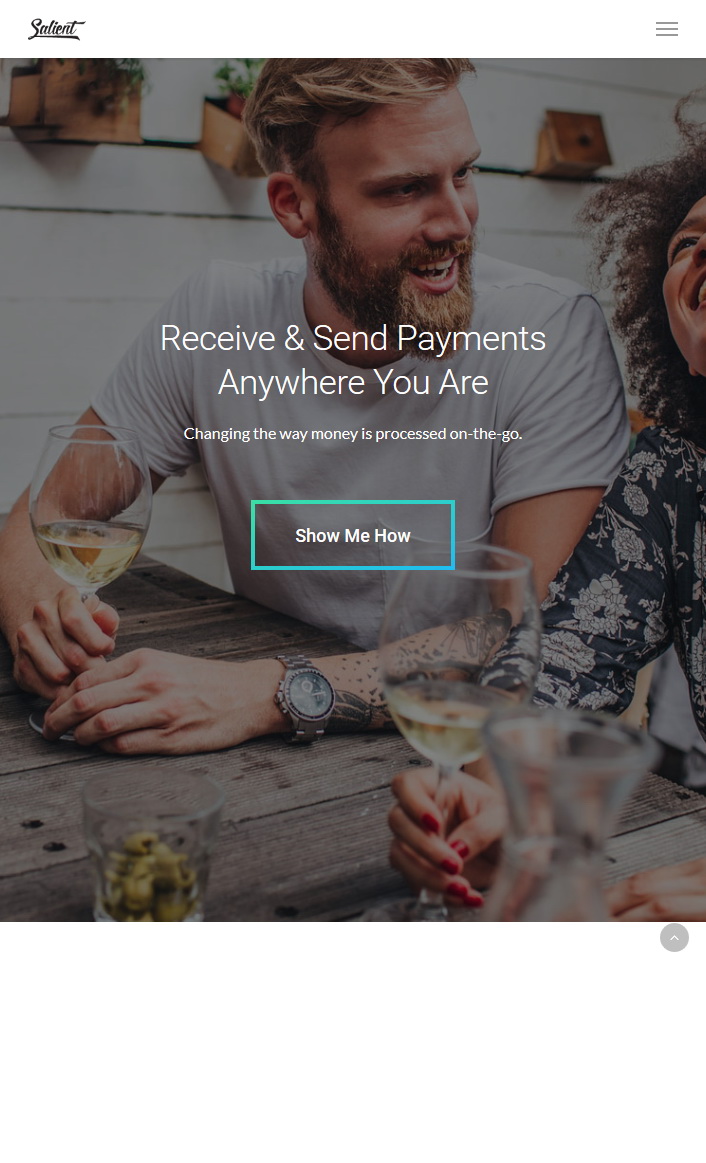Click the 'Receive & Send Payments' headline
Image resolution: width=706 pixels, height=1163 pixels.
click(x=353, y=338)
